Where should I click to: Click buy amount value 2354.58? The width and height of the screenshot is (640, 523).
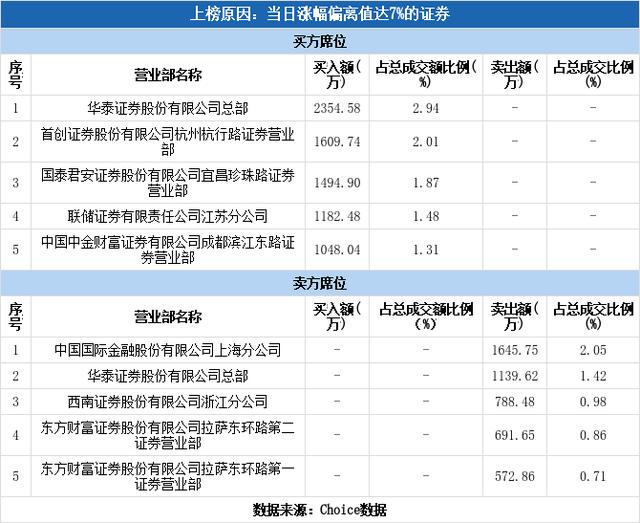(x=337, y=108)
